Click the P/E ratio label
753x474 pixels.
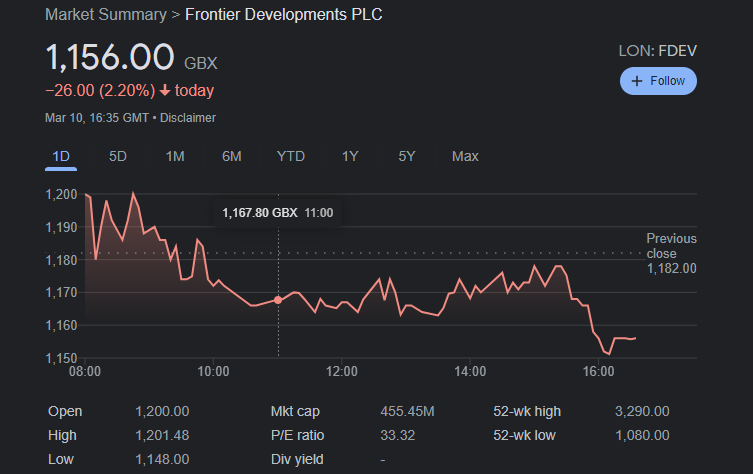[x=297, y=436]
